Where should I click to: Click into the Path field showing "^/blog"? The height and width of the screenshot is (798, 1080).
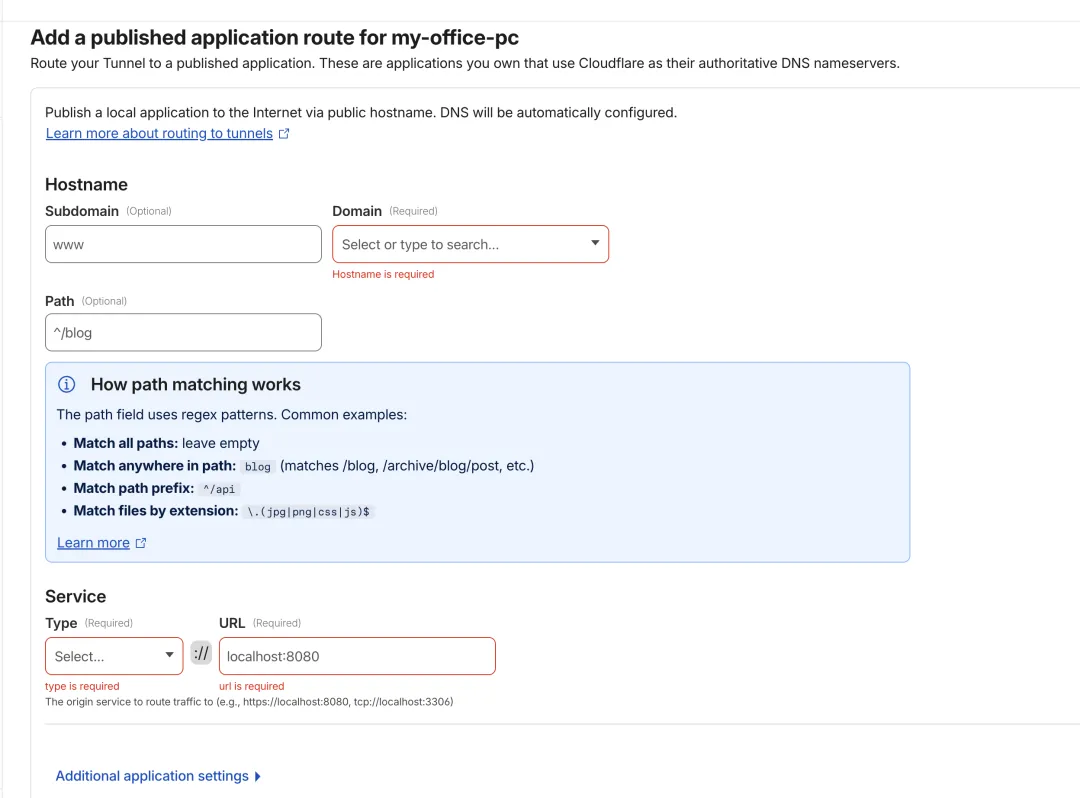(x=183, y=332)
